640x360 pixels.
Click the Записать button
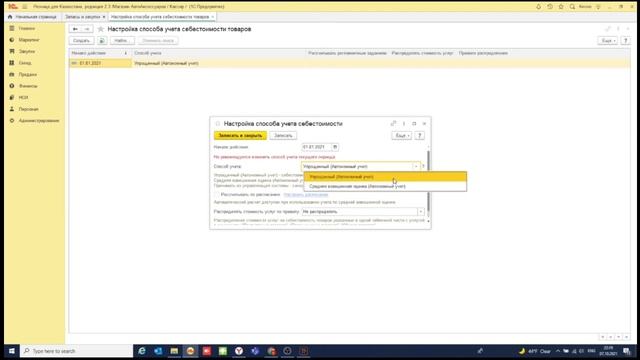pyautogui.click(x=283, y=136)
